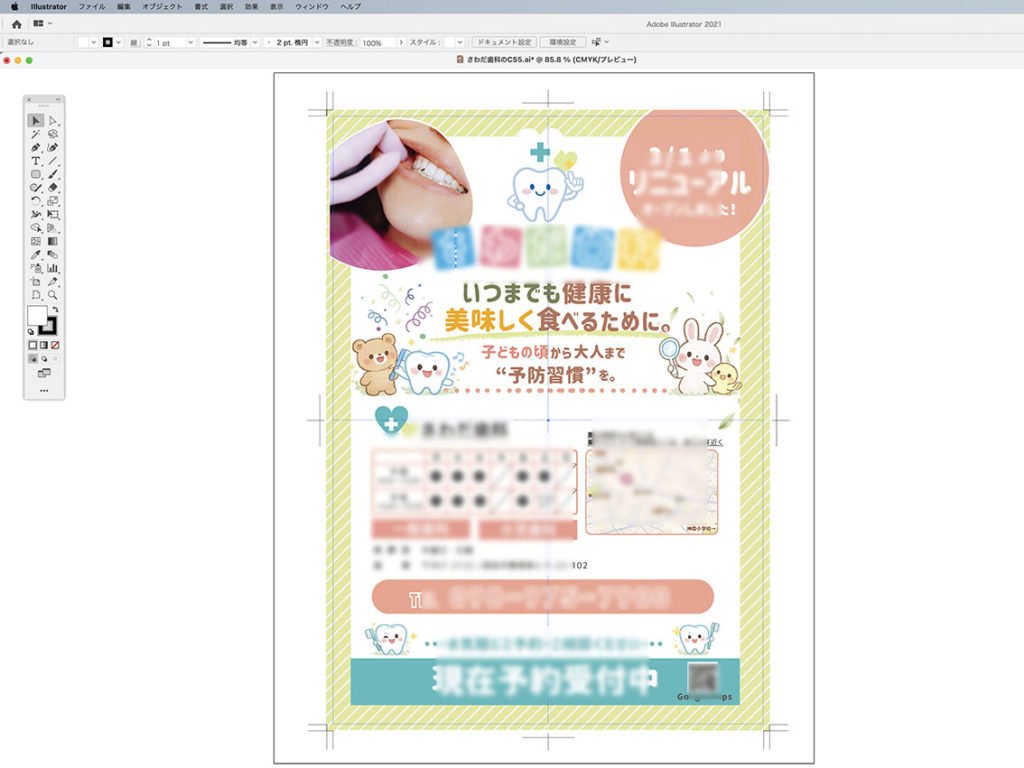This screenshot has width=1024, height=768.
Task: Expand the opacity 100% options arrow
Action: (401, 43)
